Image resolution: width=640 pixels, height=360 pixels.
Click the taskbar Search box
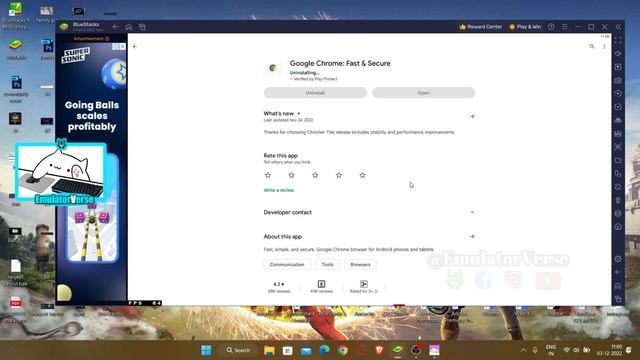[238, 350]
